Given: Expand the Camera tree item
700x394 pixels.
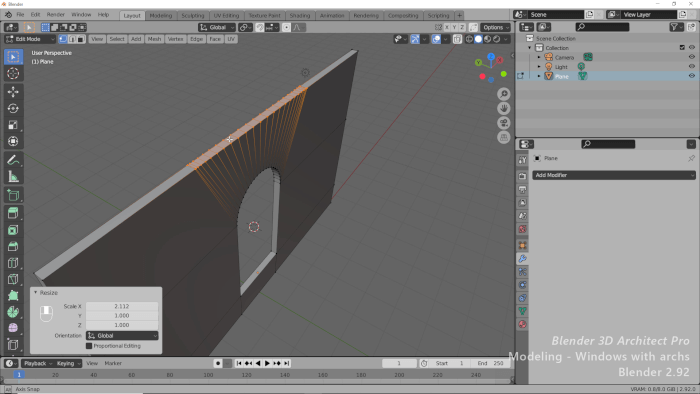Looking at the screenshot, I should (x=539, y=57).
